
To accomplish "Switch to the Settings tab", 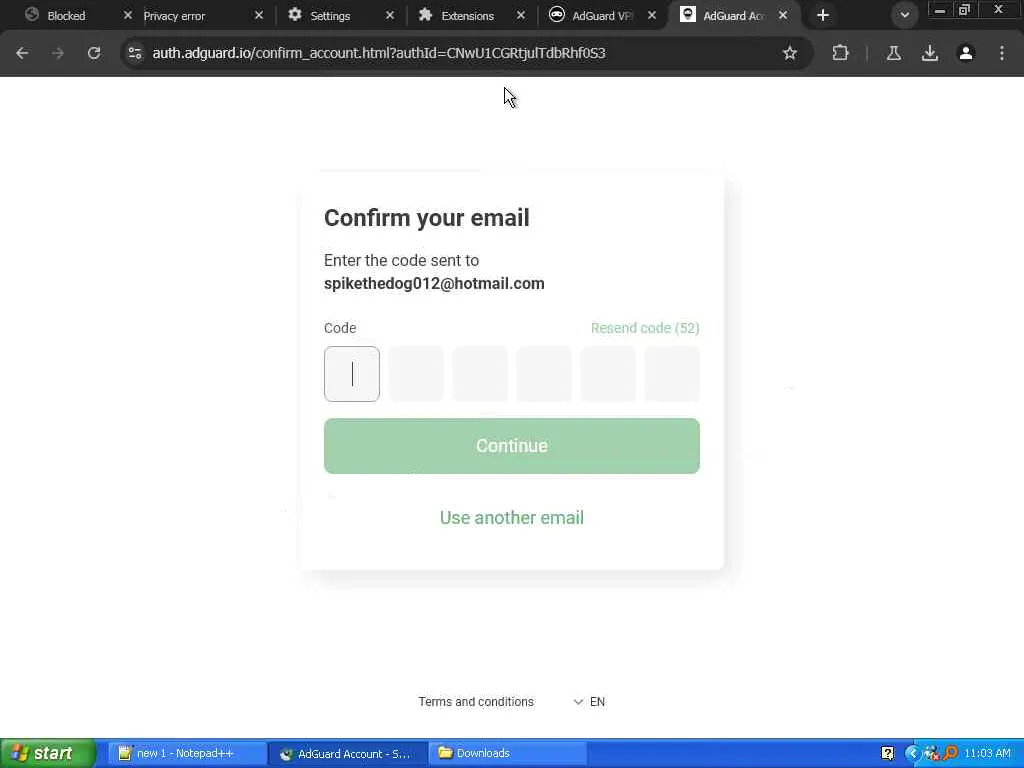I will tap(330, 16).
